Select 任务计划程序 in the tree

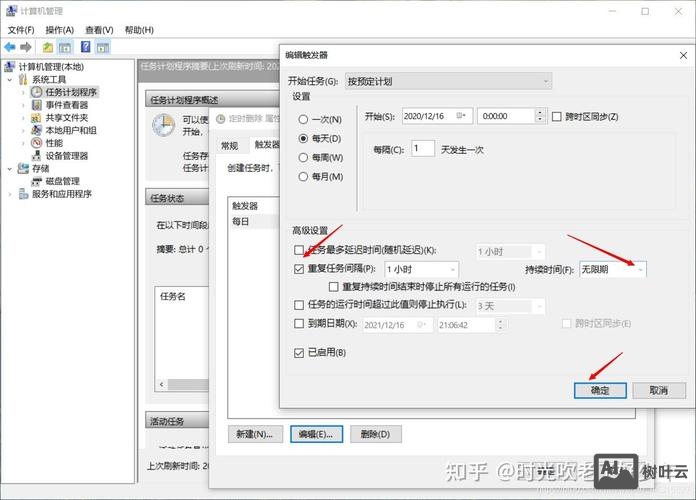[71, 92]
